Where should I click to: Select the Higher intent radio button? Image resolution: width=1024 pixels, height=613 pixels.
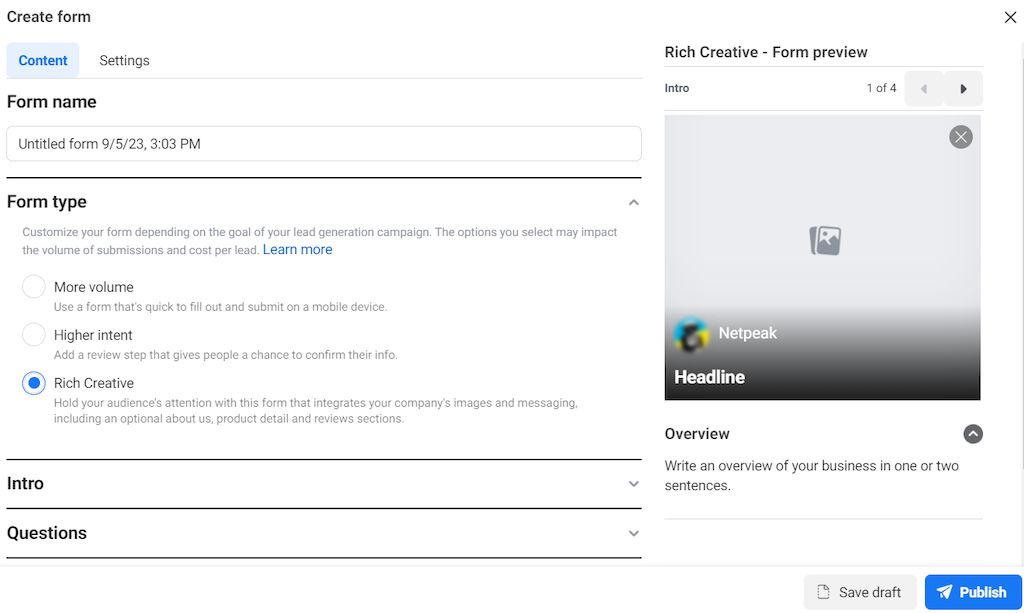pos(34,335)
